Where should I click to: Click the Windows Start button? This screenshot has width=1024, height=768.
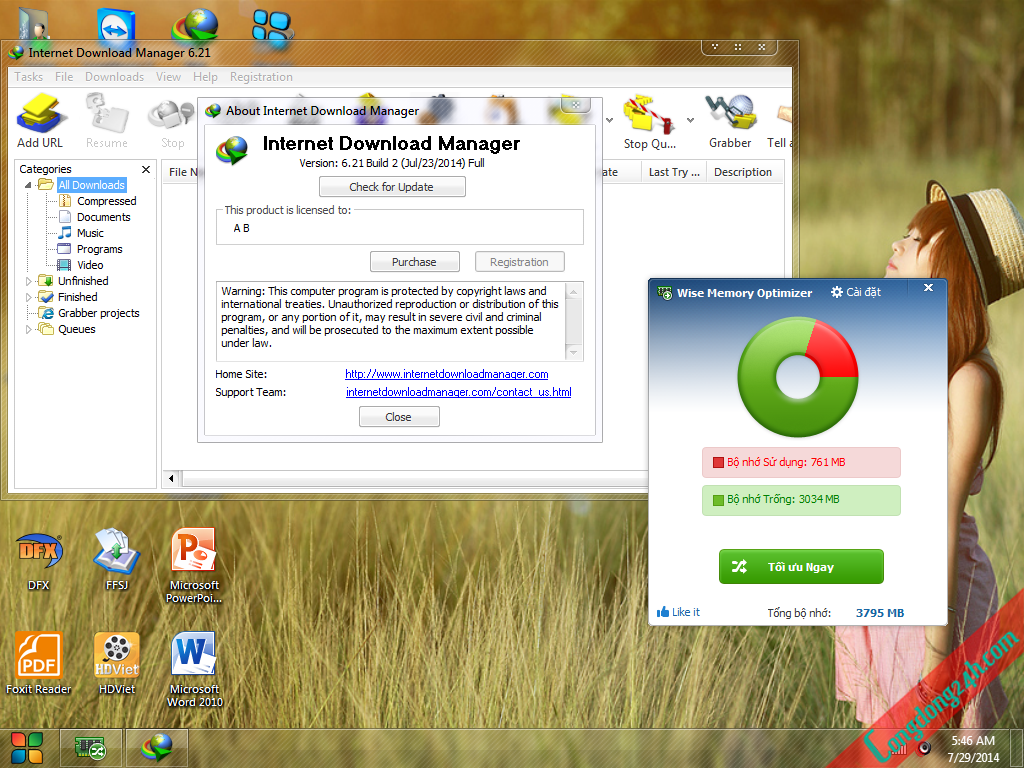(x=27, y=748)
